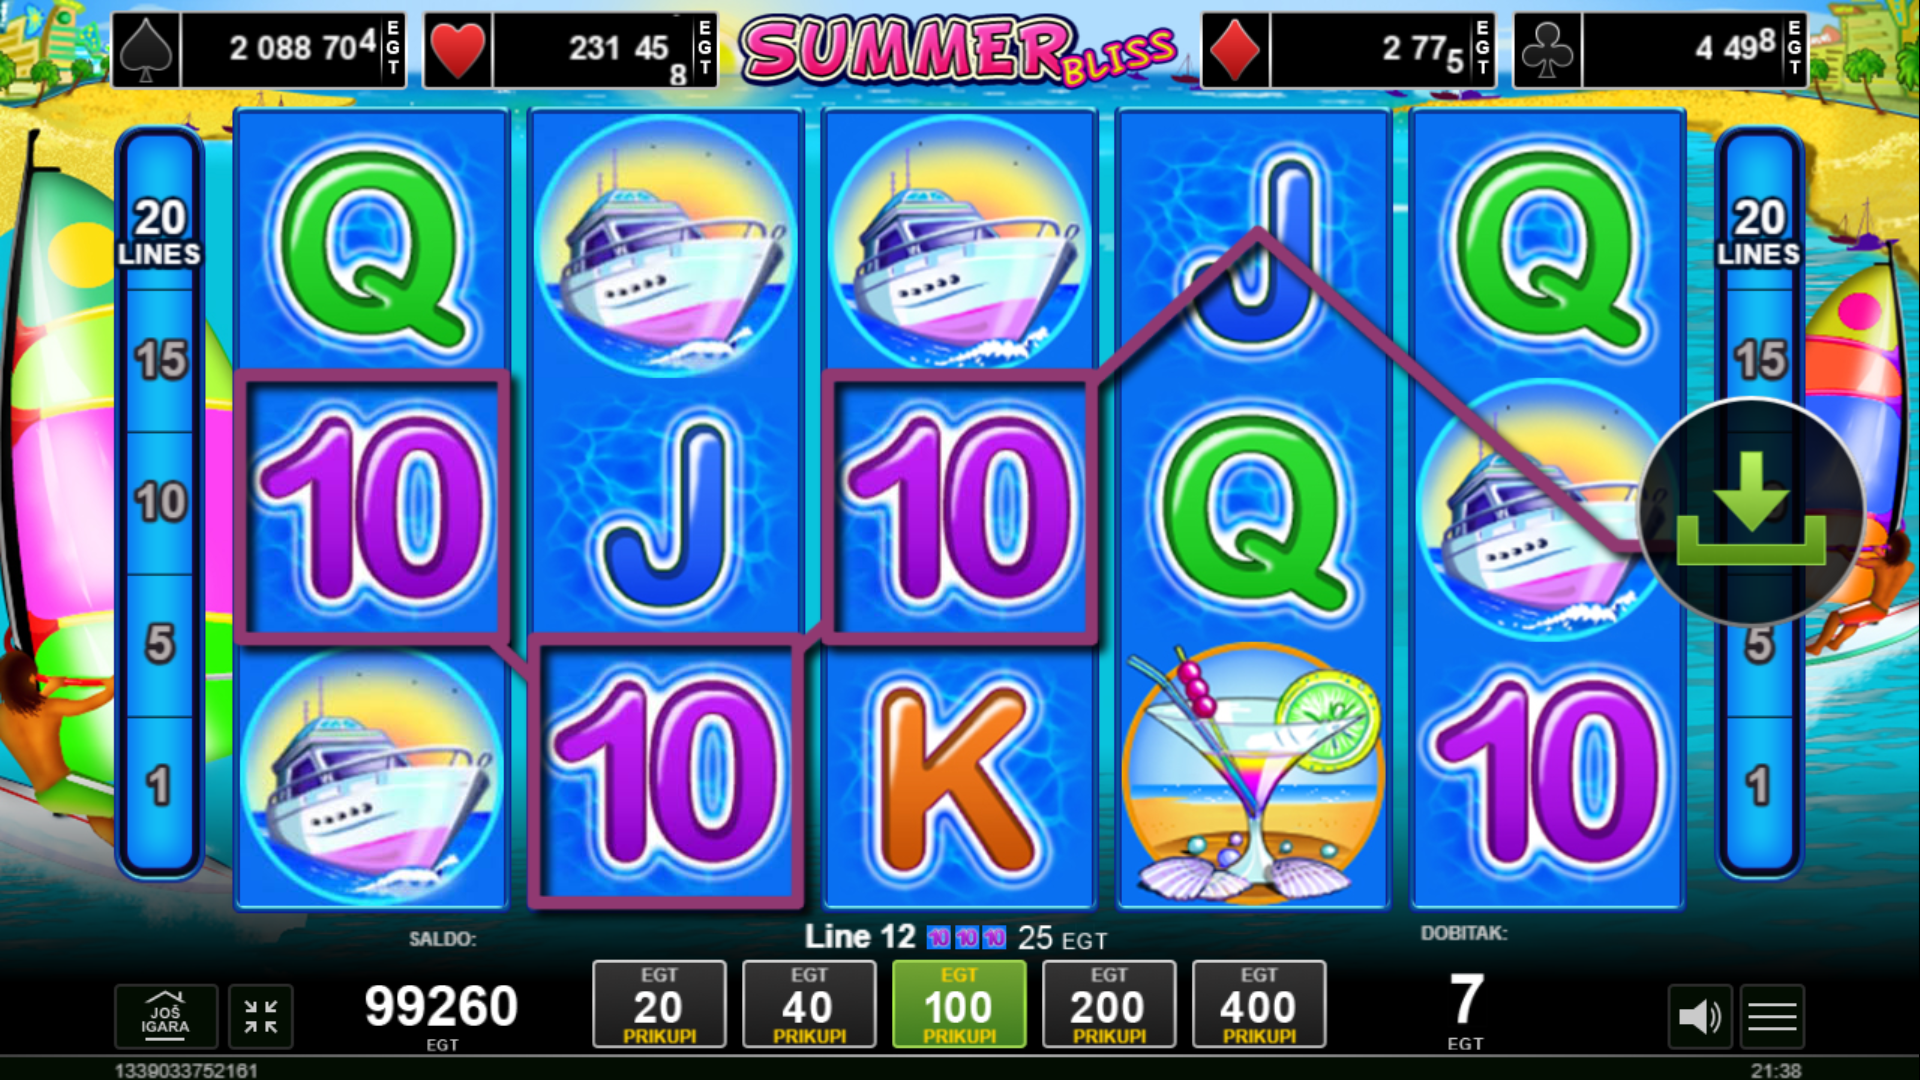Open the hamburger menu
The height and width of the screenshot is (1080, 1920).
click(x=1772, y=1017)
